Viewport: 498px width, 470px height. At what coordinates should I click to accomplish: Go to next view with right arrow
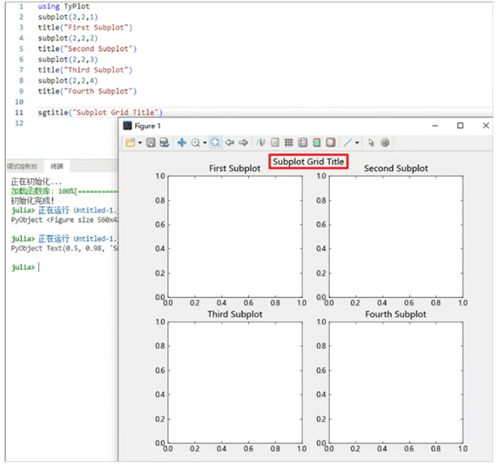pyautogui.click(x=243, y=143)
